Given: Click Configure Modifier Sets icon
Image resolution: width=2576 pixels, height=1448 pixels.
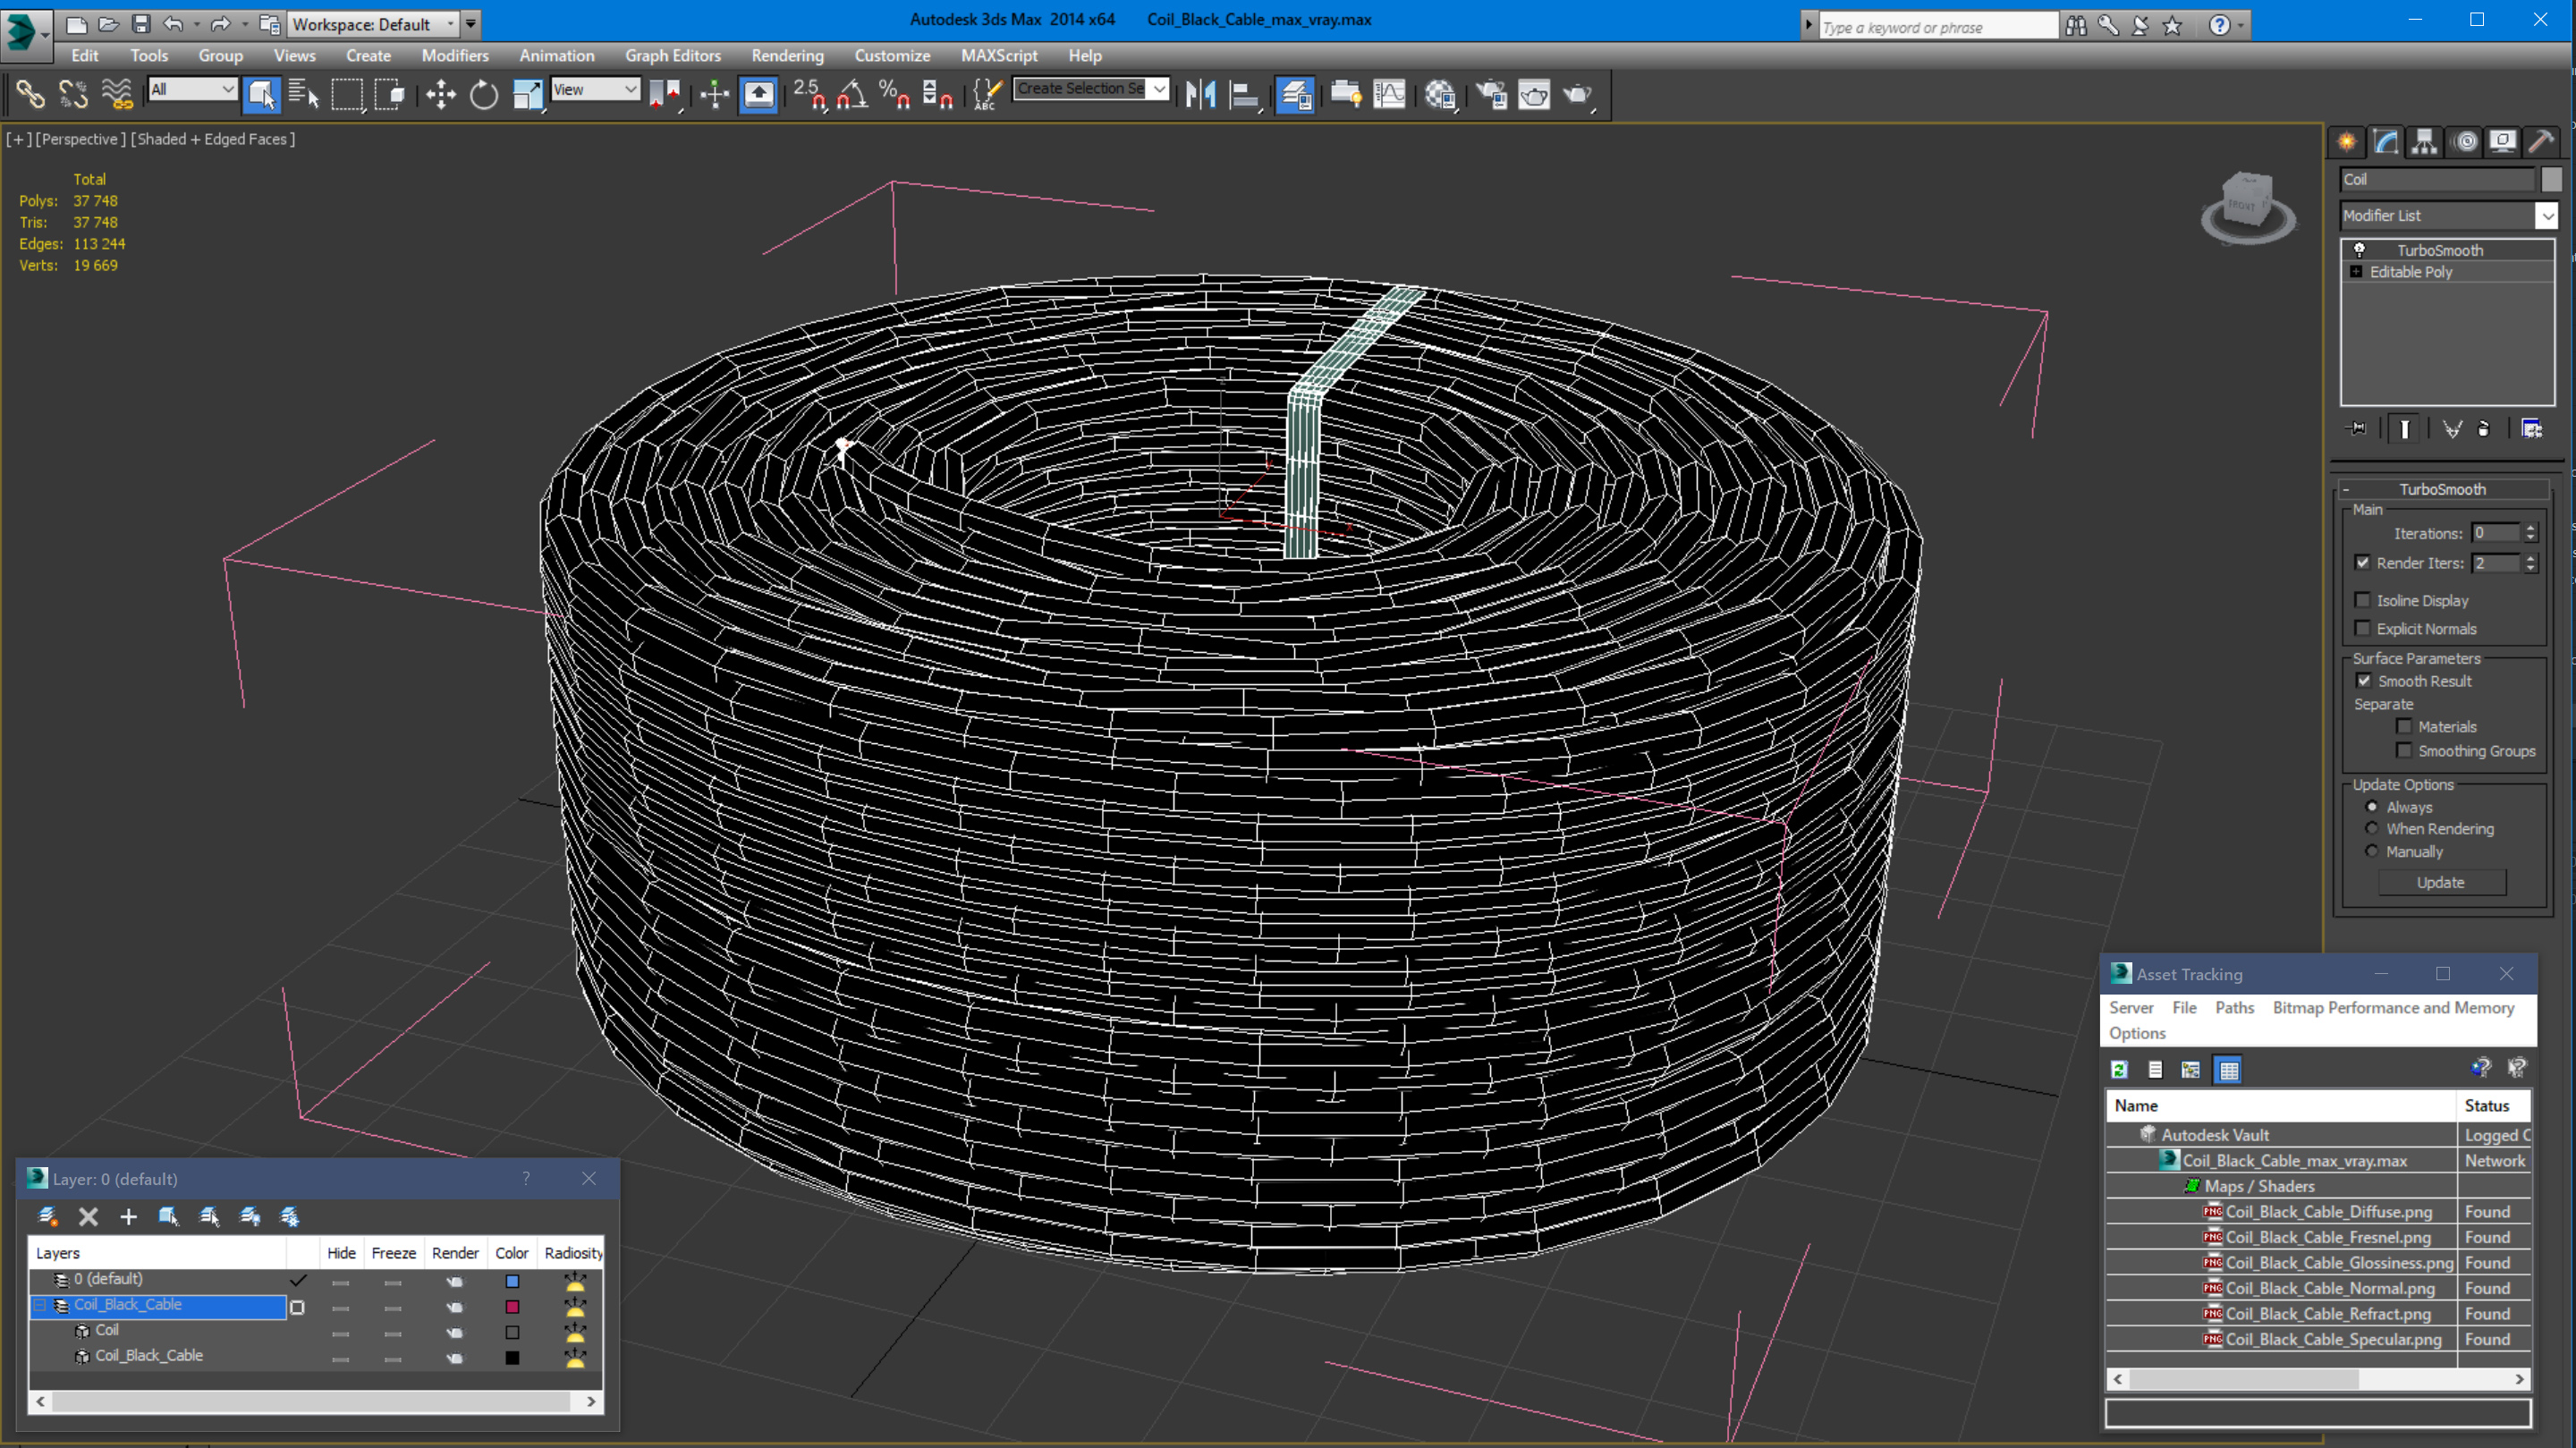Looking at the screenshot, I should (2532, 429).
